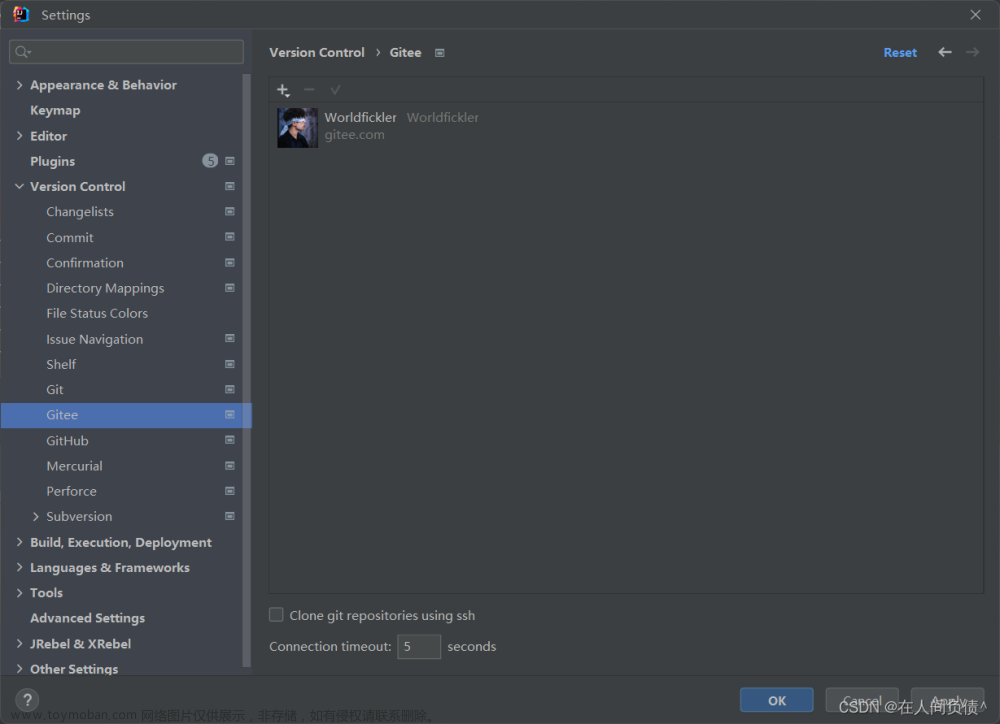Click the IntelliJ logo in the title bar
The image size is (1000, 724).
coord(20,14)
